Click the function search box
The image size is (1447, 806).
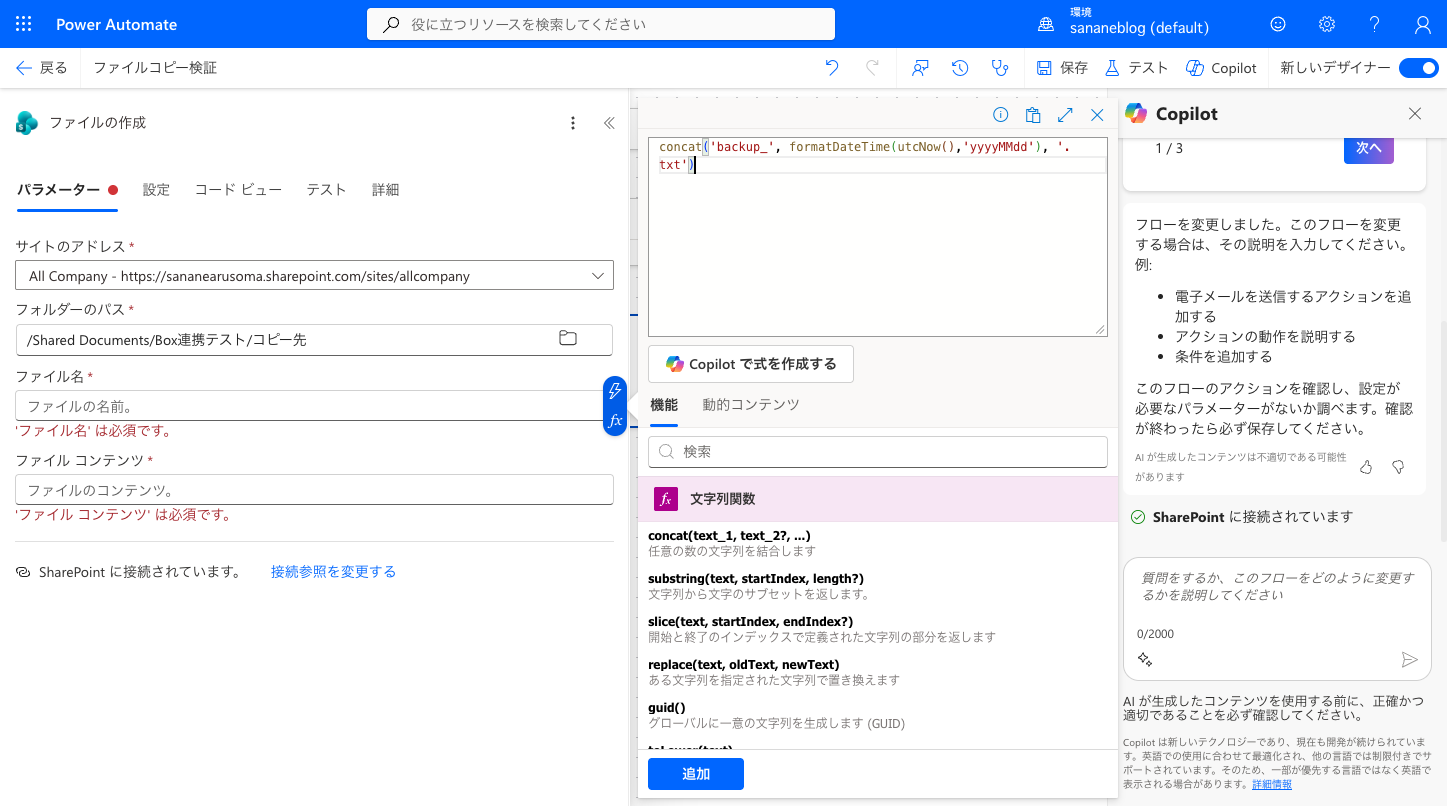tap(878, 452)
